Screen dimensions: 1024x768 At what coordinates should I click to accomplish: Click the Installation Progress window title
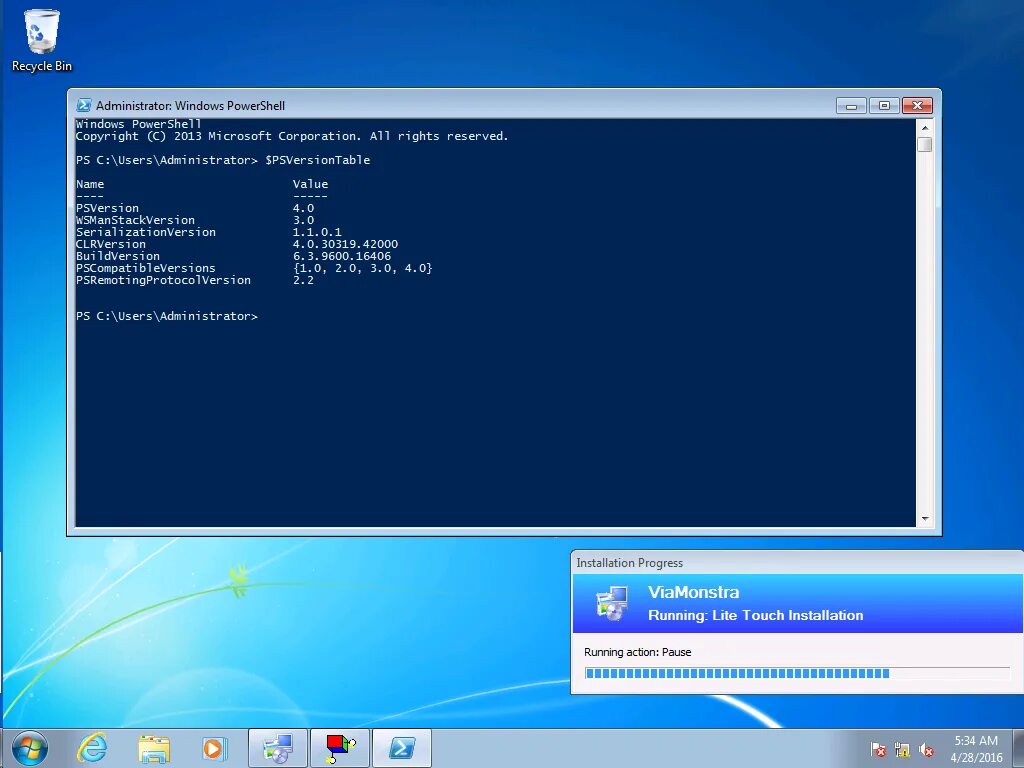[630, 563]
